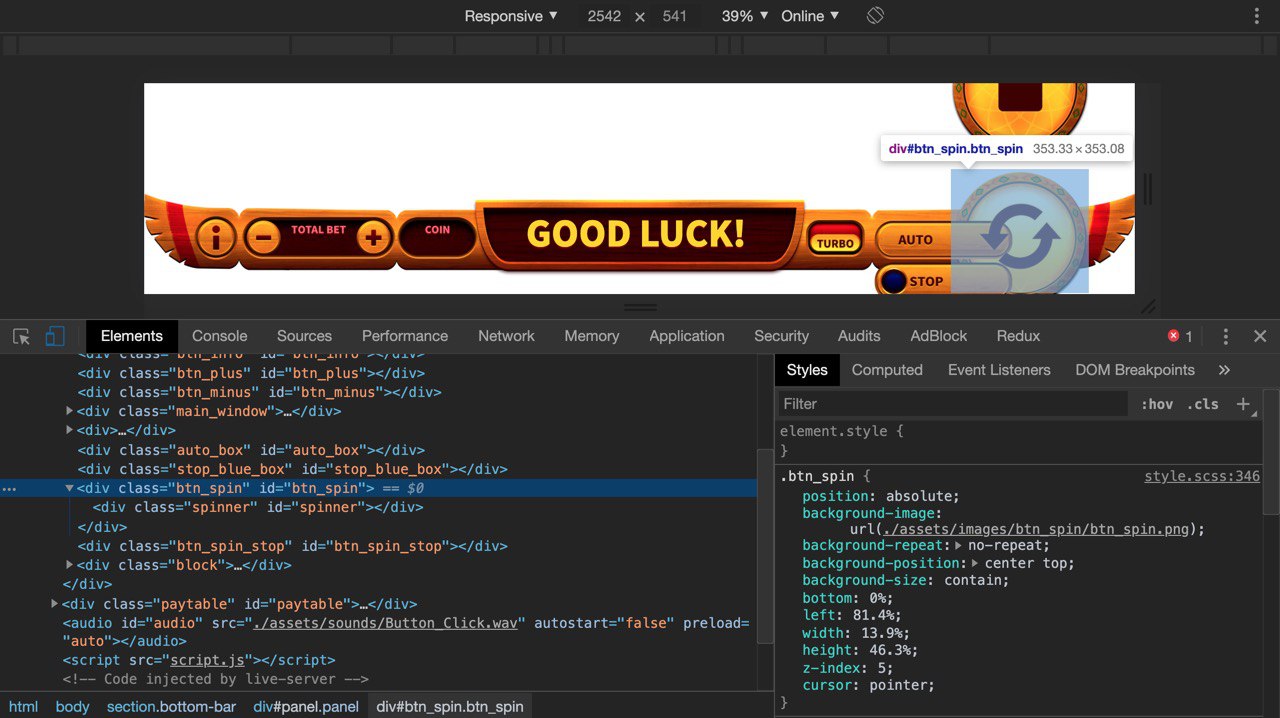Open the Computed styles tab
Viewport: 1280px width, 718px height.
click(887, 370)
